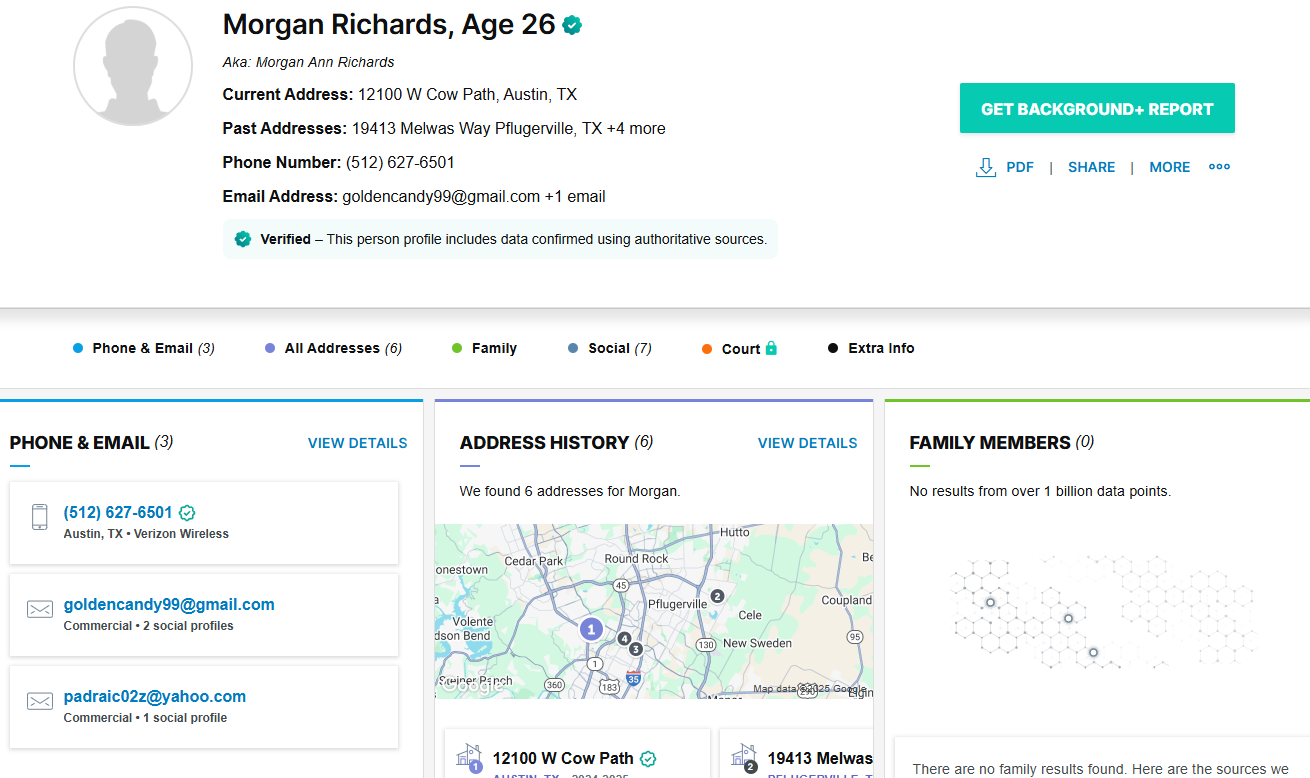Click the profile avatar placeholder
This screenshot has height=778, width=1310.
point(133,66)
